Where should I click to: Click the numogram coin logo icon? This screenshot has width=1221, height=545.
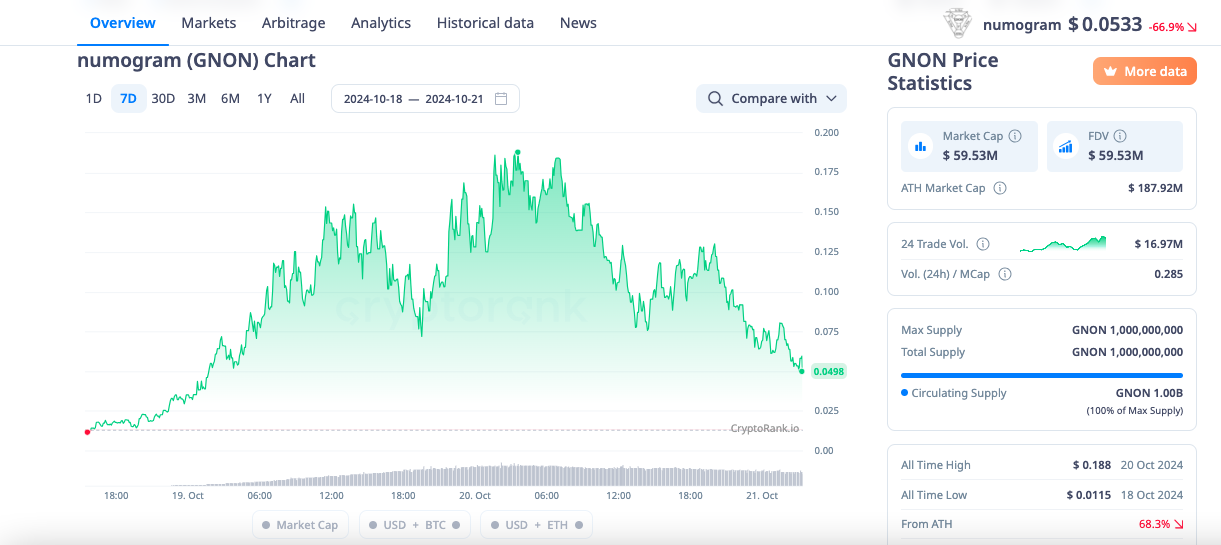click(958, 23)
